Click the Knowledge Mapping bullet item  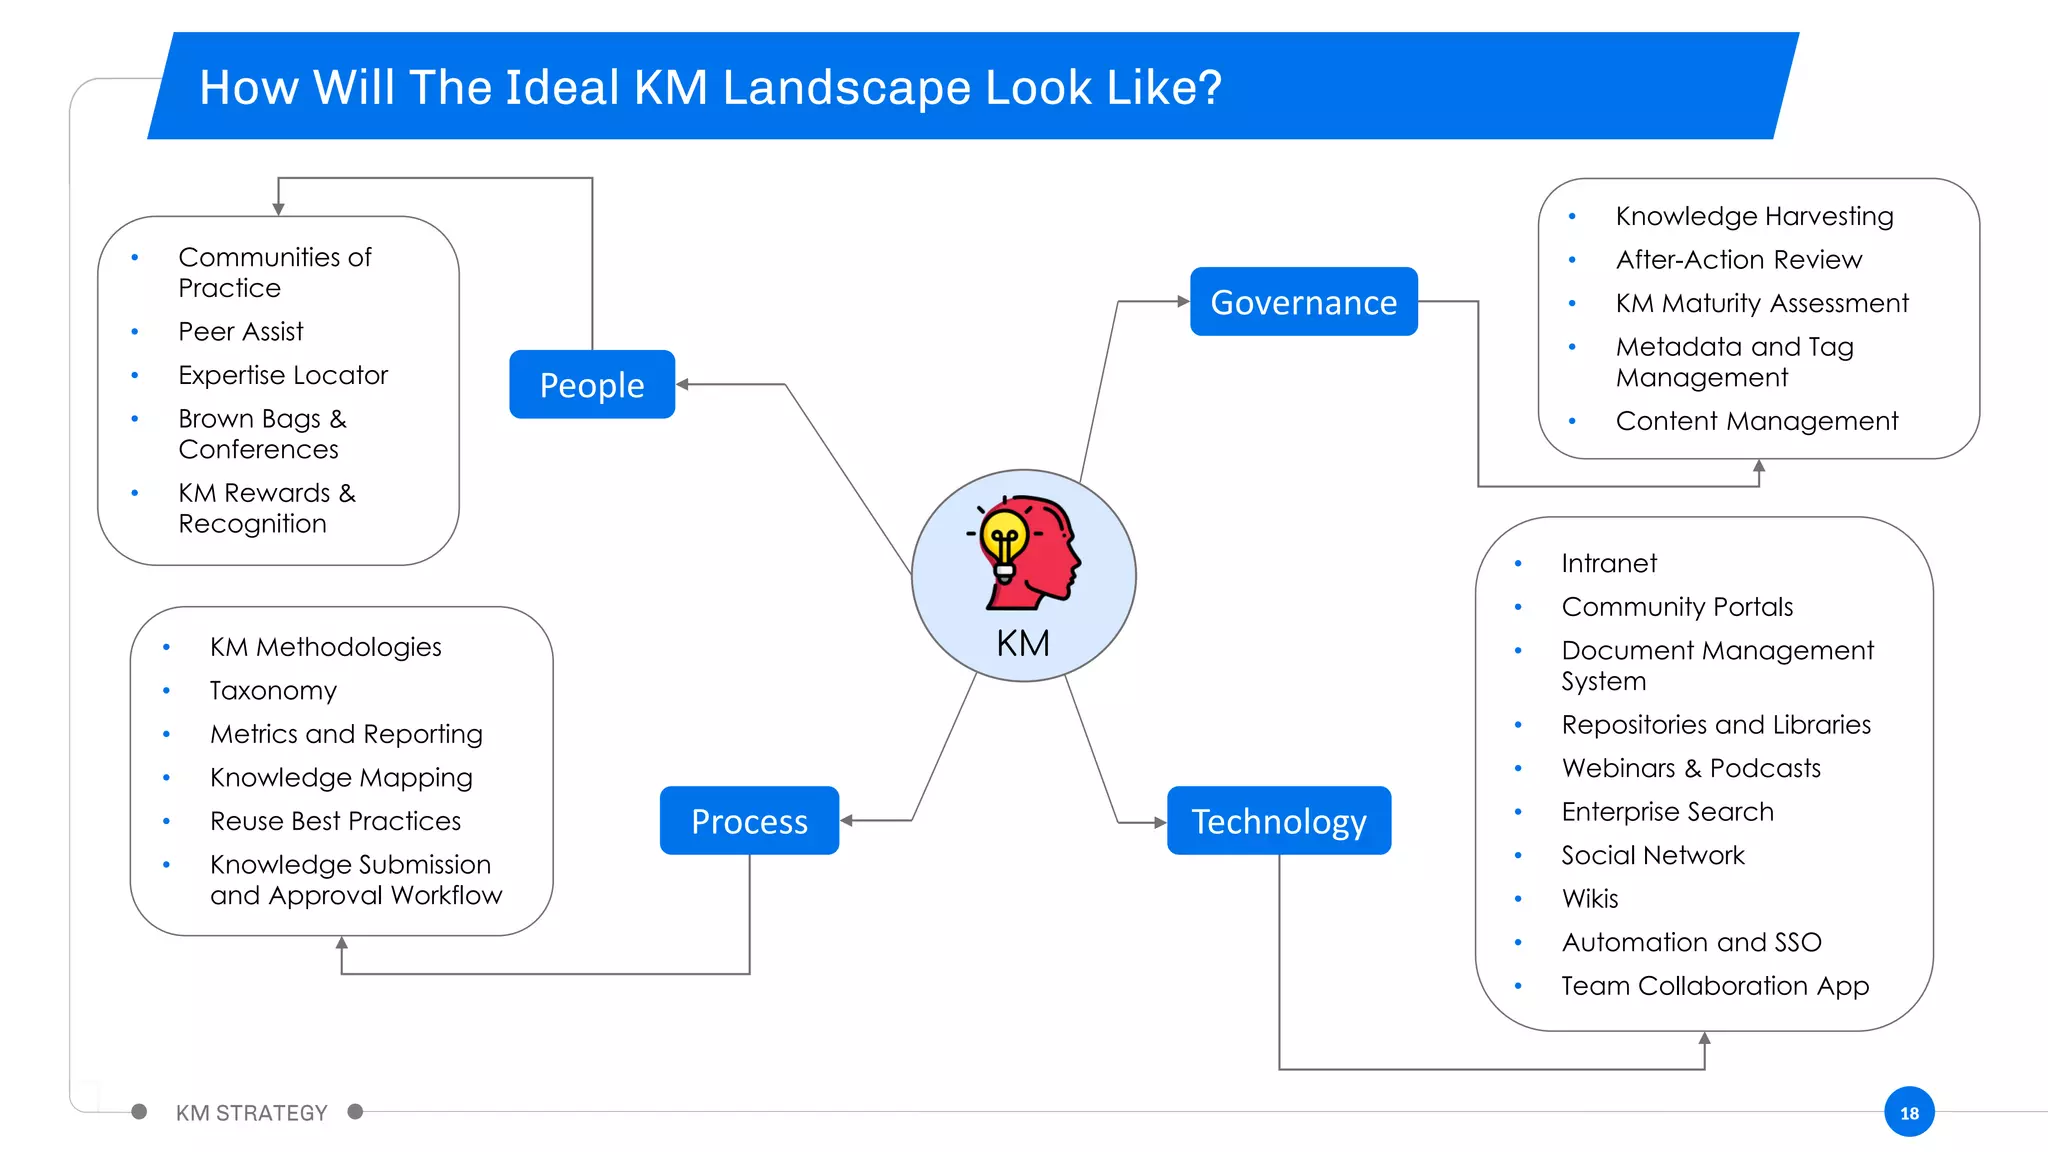[341, 778]
